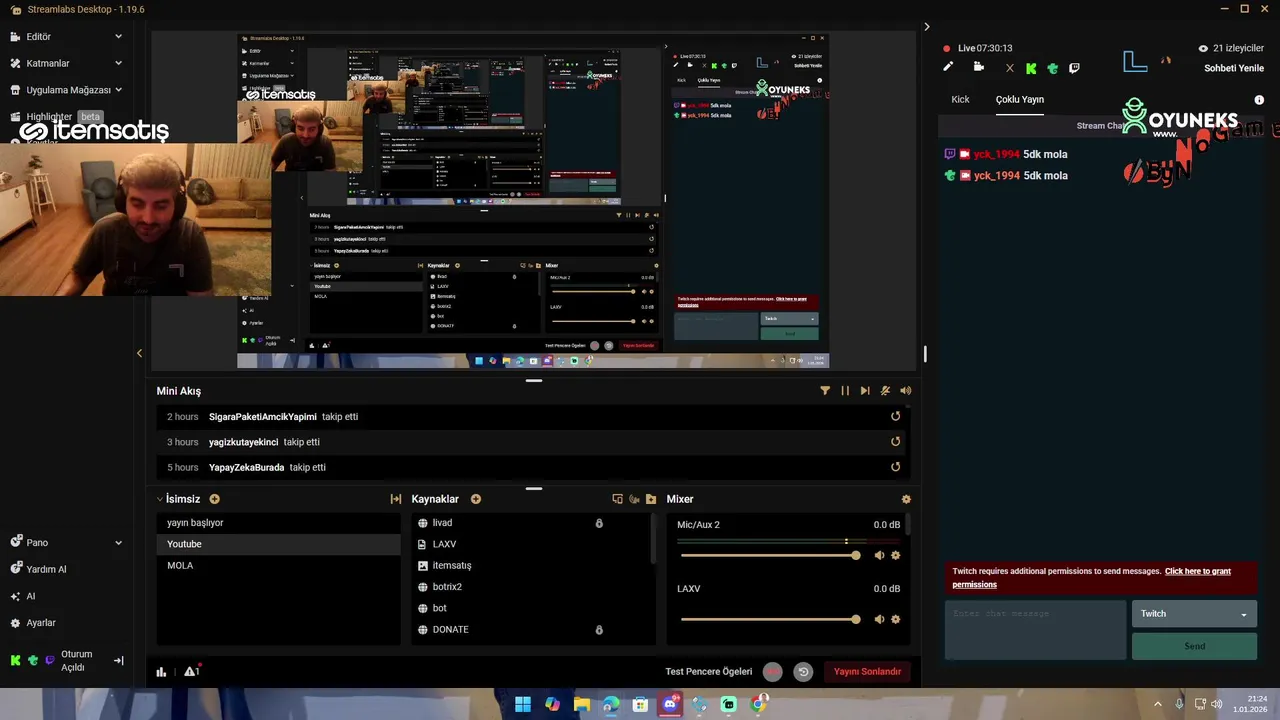Viewport: 1280px width, 720px height.
Task: Open Mic/Aux 2 source settings gear
Action: pyautogui.click(x=895, y=555)
